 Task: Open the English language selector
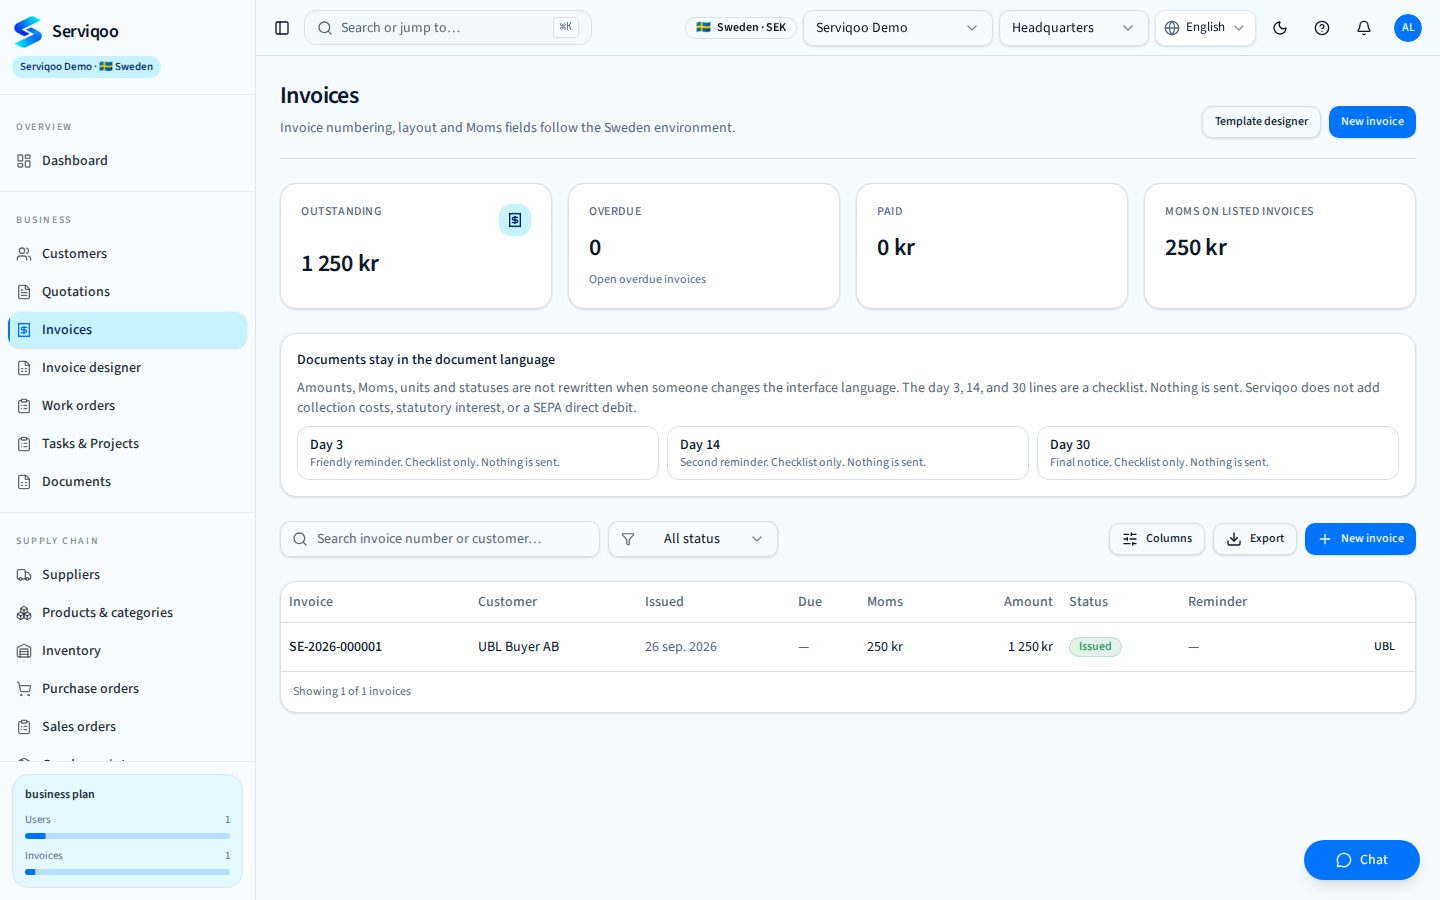1205,28
